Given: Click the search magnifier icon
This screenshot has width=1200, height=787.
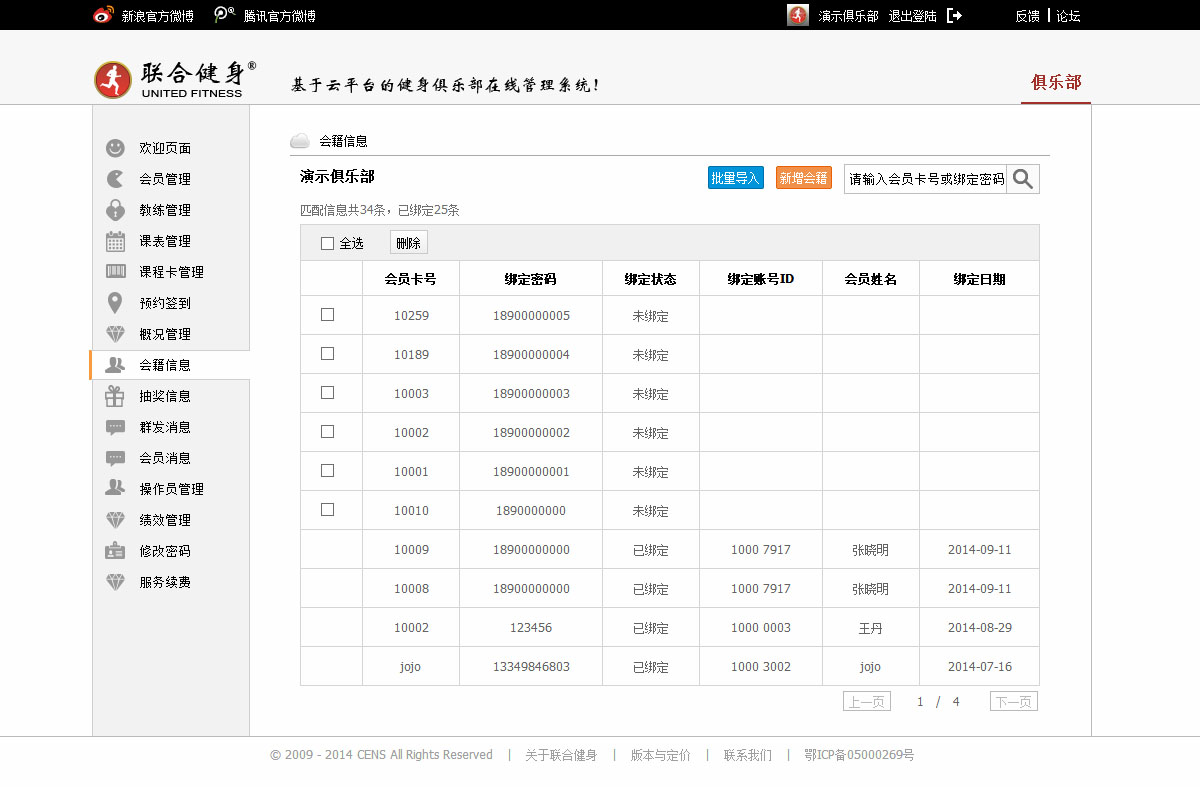Looking at the screenshot, I should tap(1022, 179).
